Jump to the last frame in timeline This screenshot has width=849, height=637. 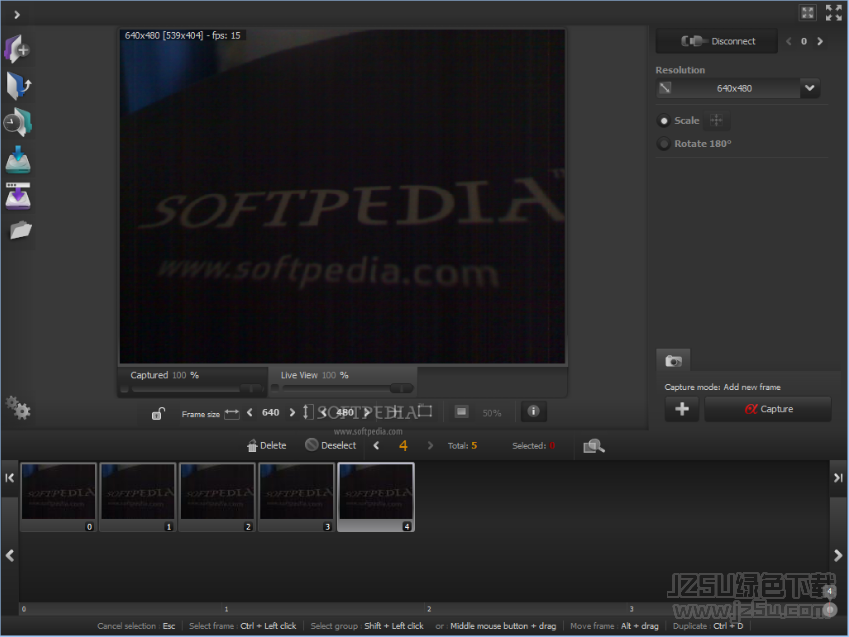(x=838, y=478)
